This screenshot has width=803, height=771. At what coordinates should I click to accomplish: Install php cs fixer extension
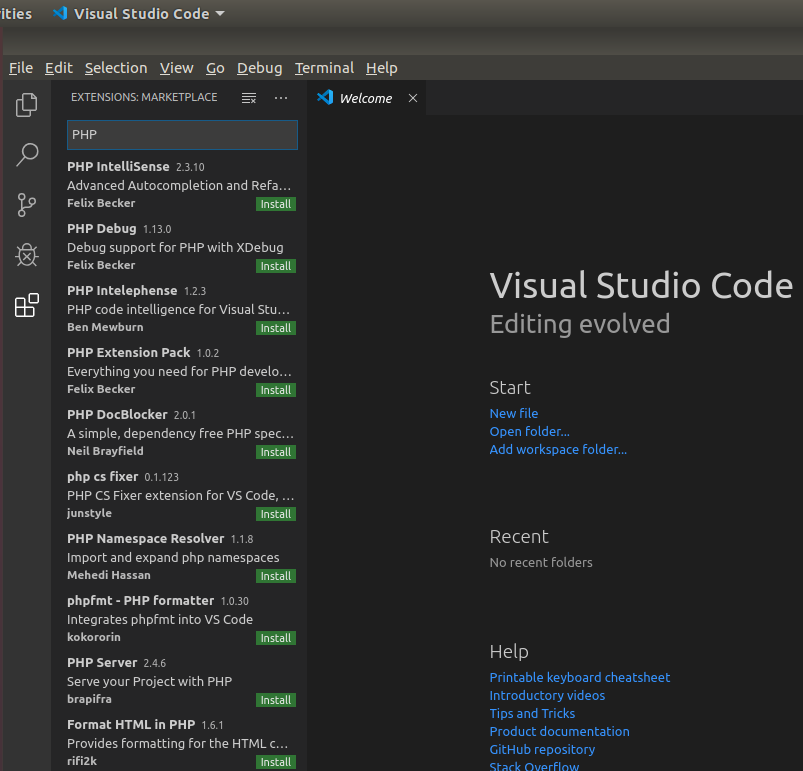pos(276,513)
